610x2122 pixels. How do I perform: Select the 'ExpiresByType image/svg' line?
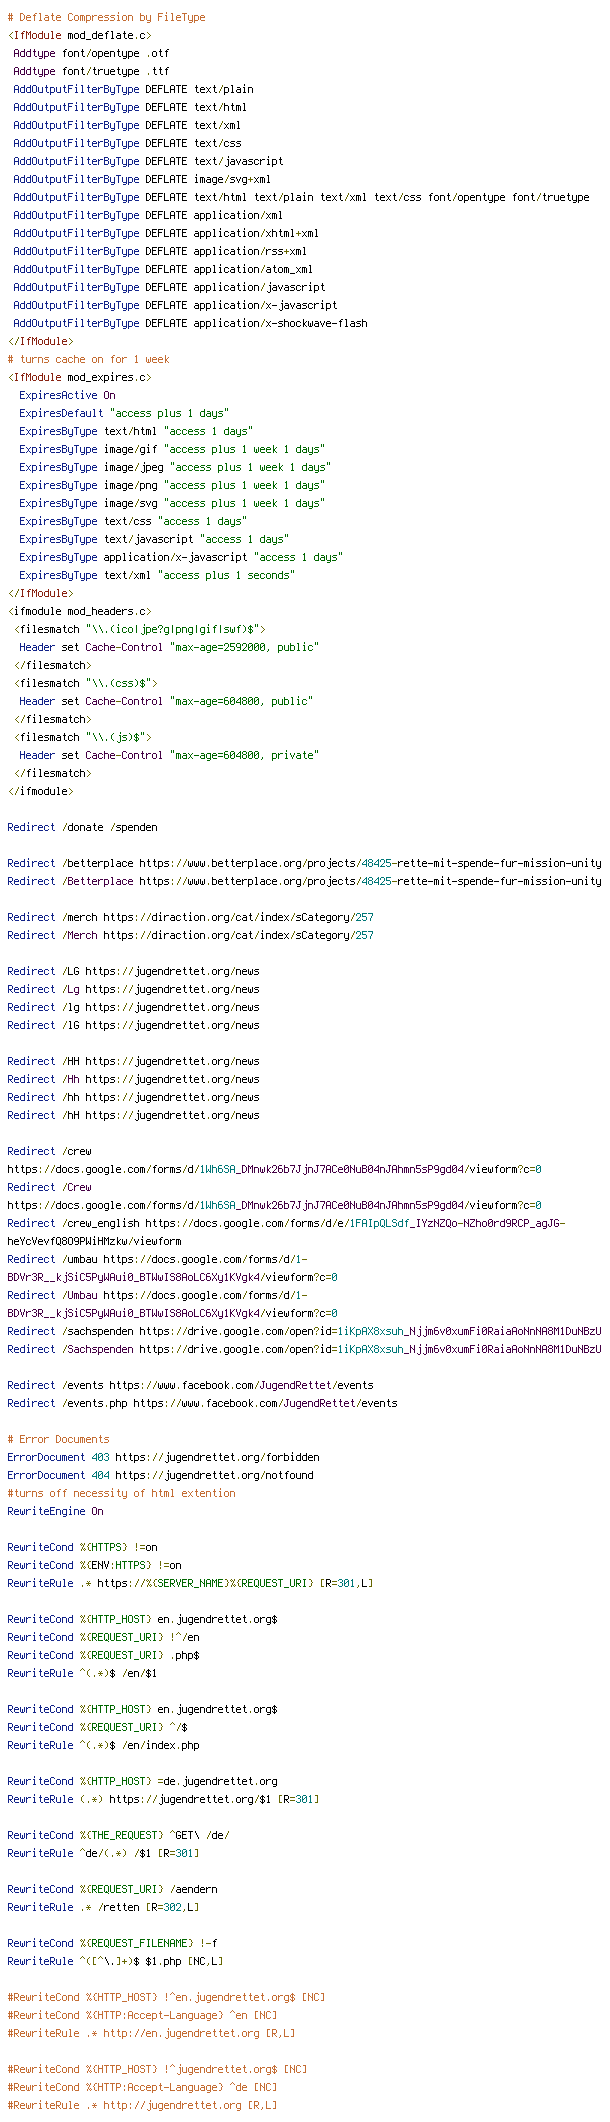[172, 504]
